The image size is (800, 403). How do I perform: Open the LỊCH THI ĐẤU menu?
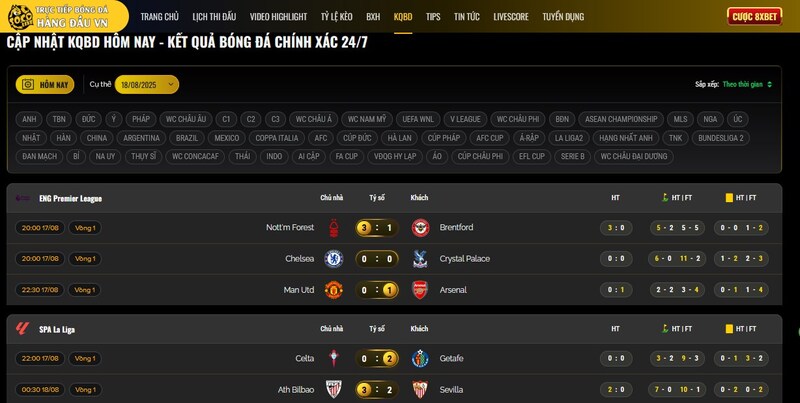[x=214, y=17]
